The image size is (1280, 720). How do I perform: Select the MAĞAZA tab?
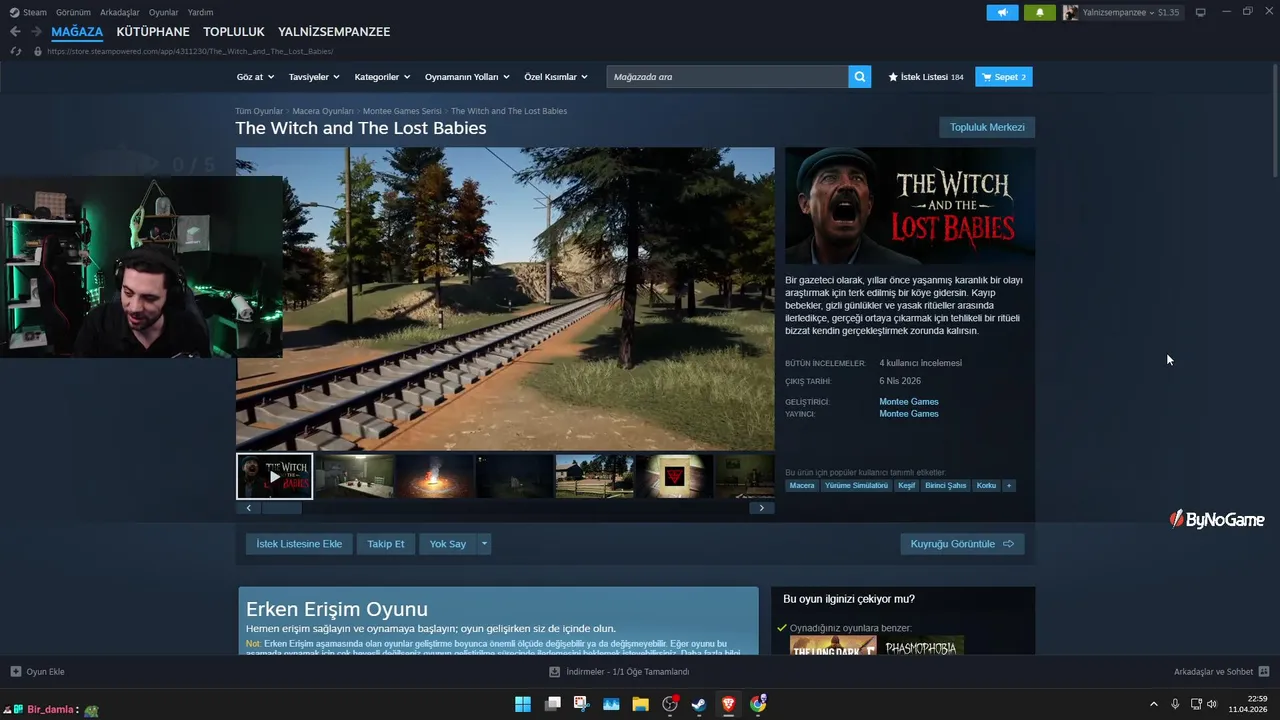click(x=77, y=32)
